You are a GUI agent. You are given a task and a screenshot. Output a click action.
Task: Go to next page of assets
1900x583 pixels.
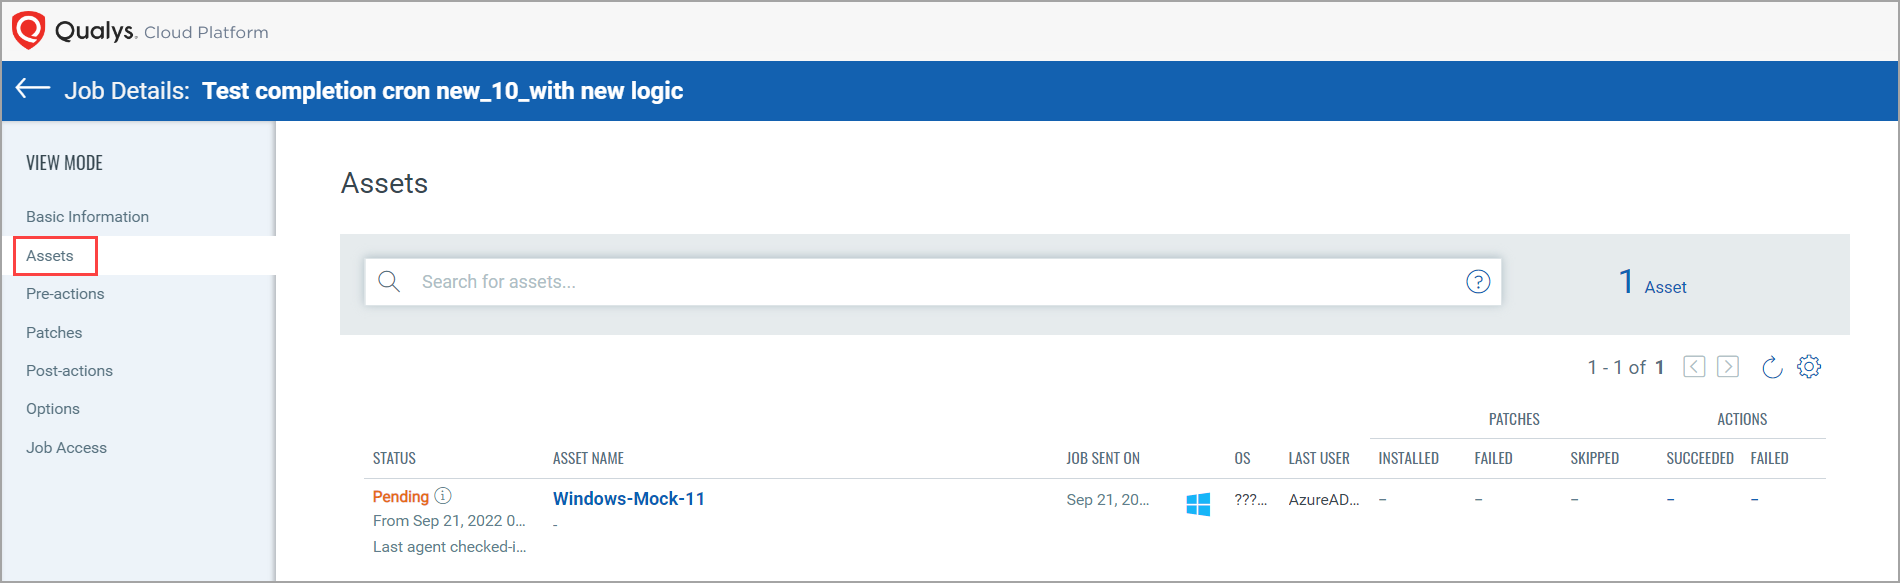(x=1728, y=367)
